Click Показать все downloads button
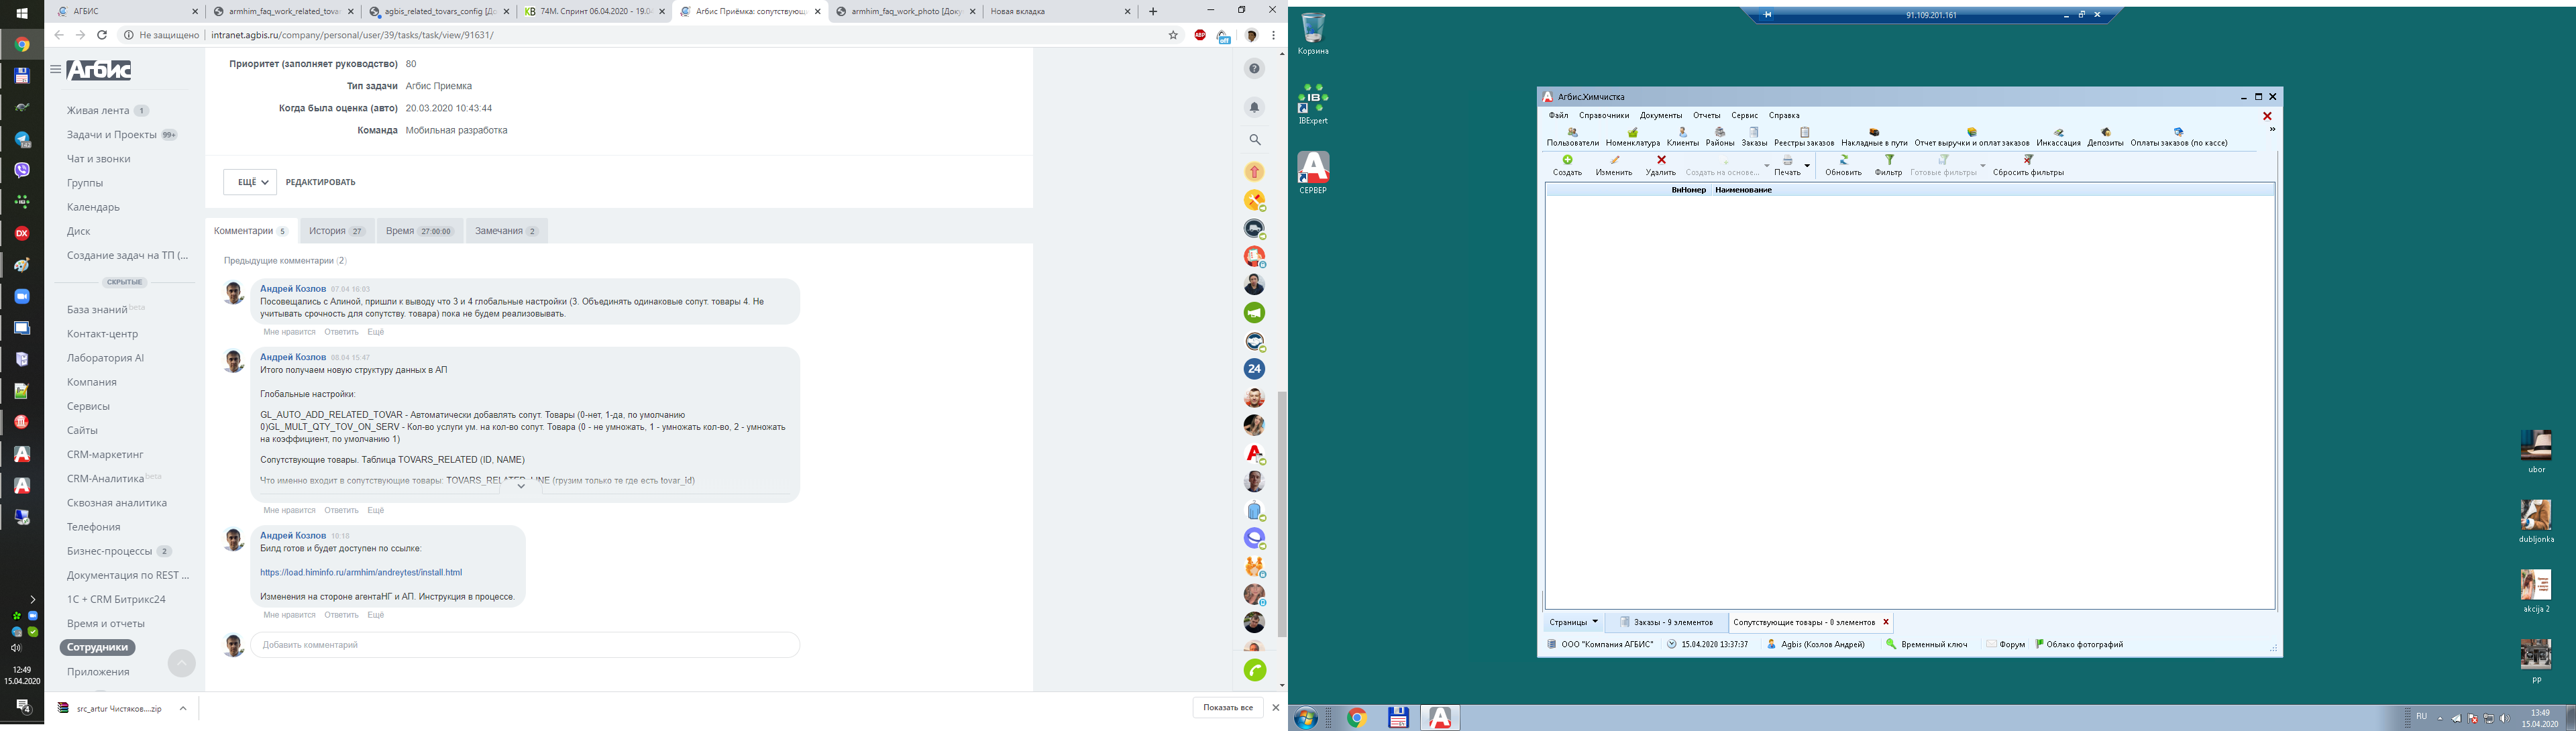The width and height of the screenshot is (2576, 731). (x=1227, y=708)
